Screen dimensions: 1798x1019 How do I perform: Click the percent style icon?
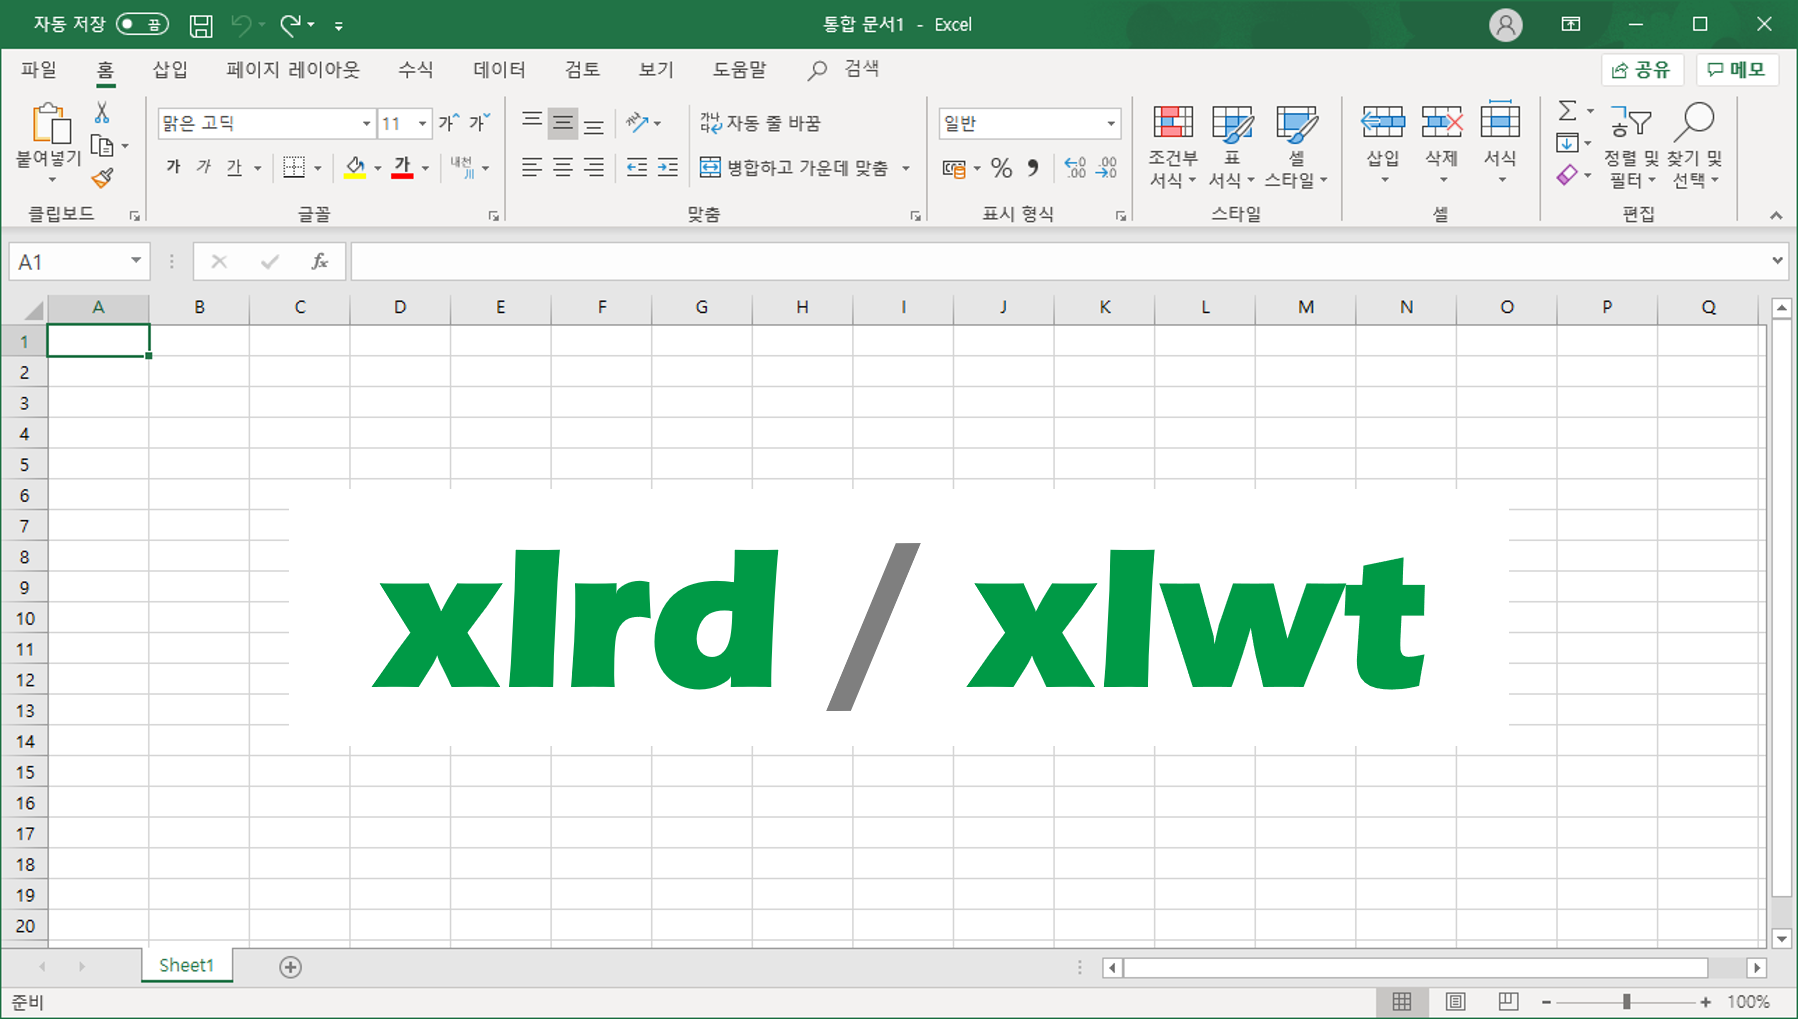point(1002,167)
